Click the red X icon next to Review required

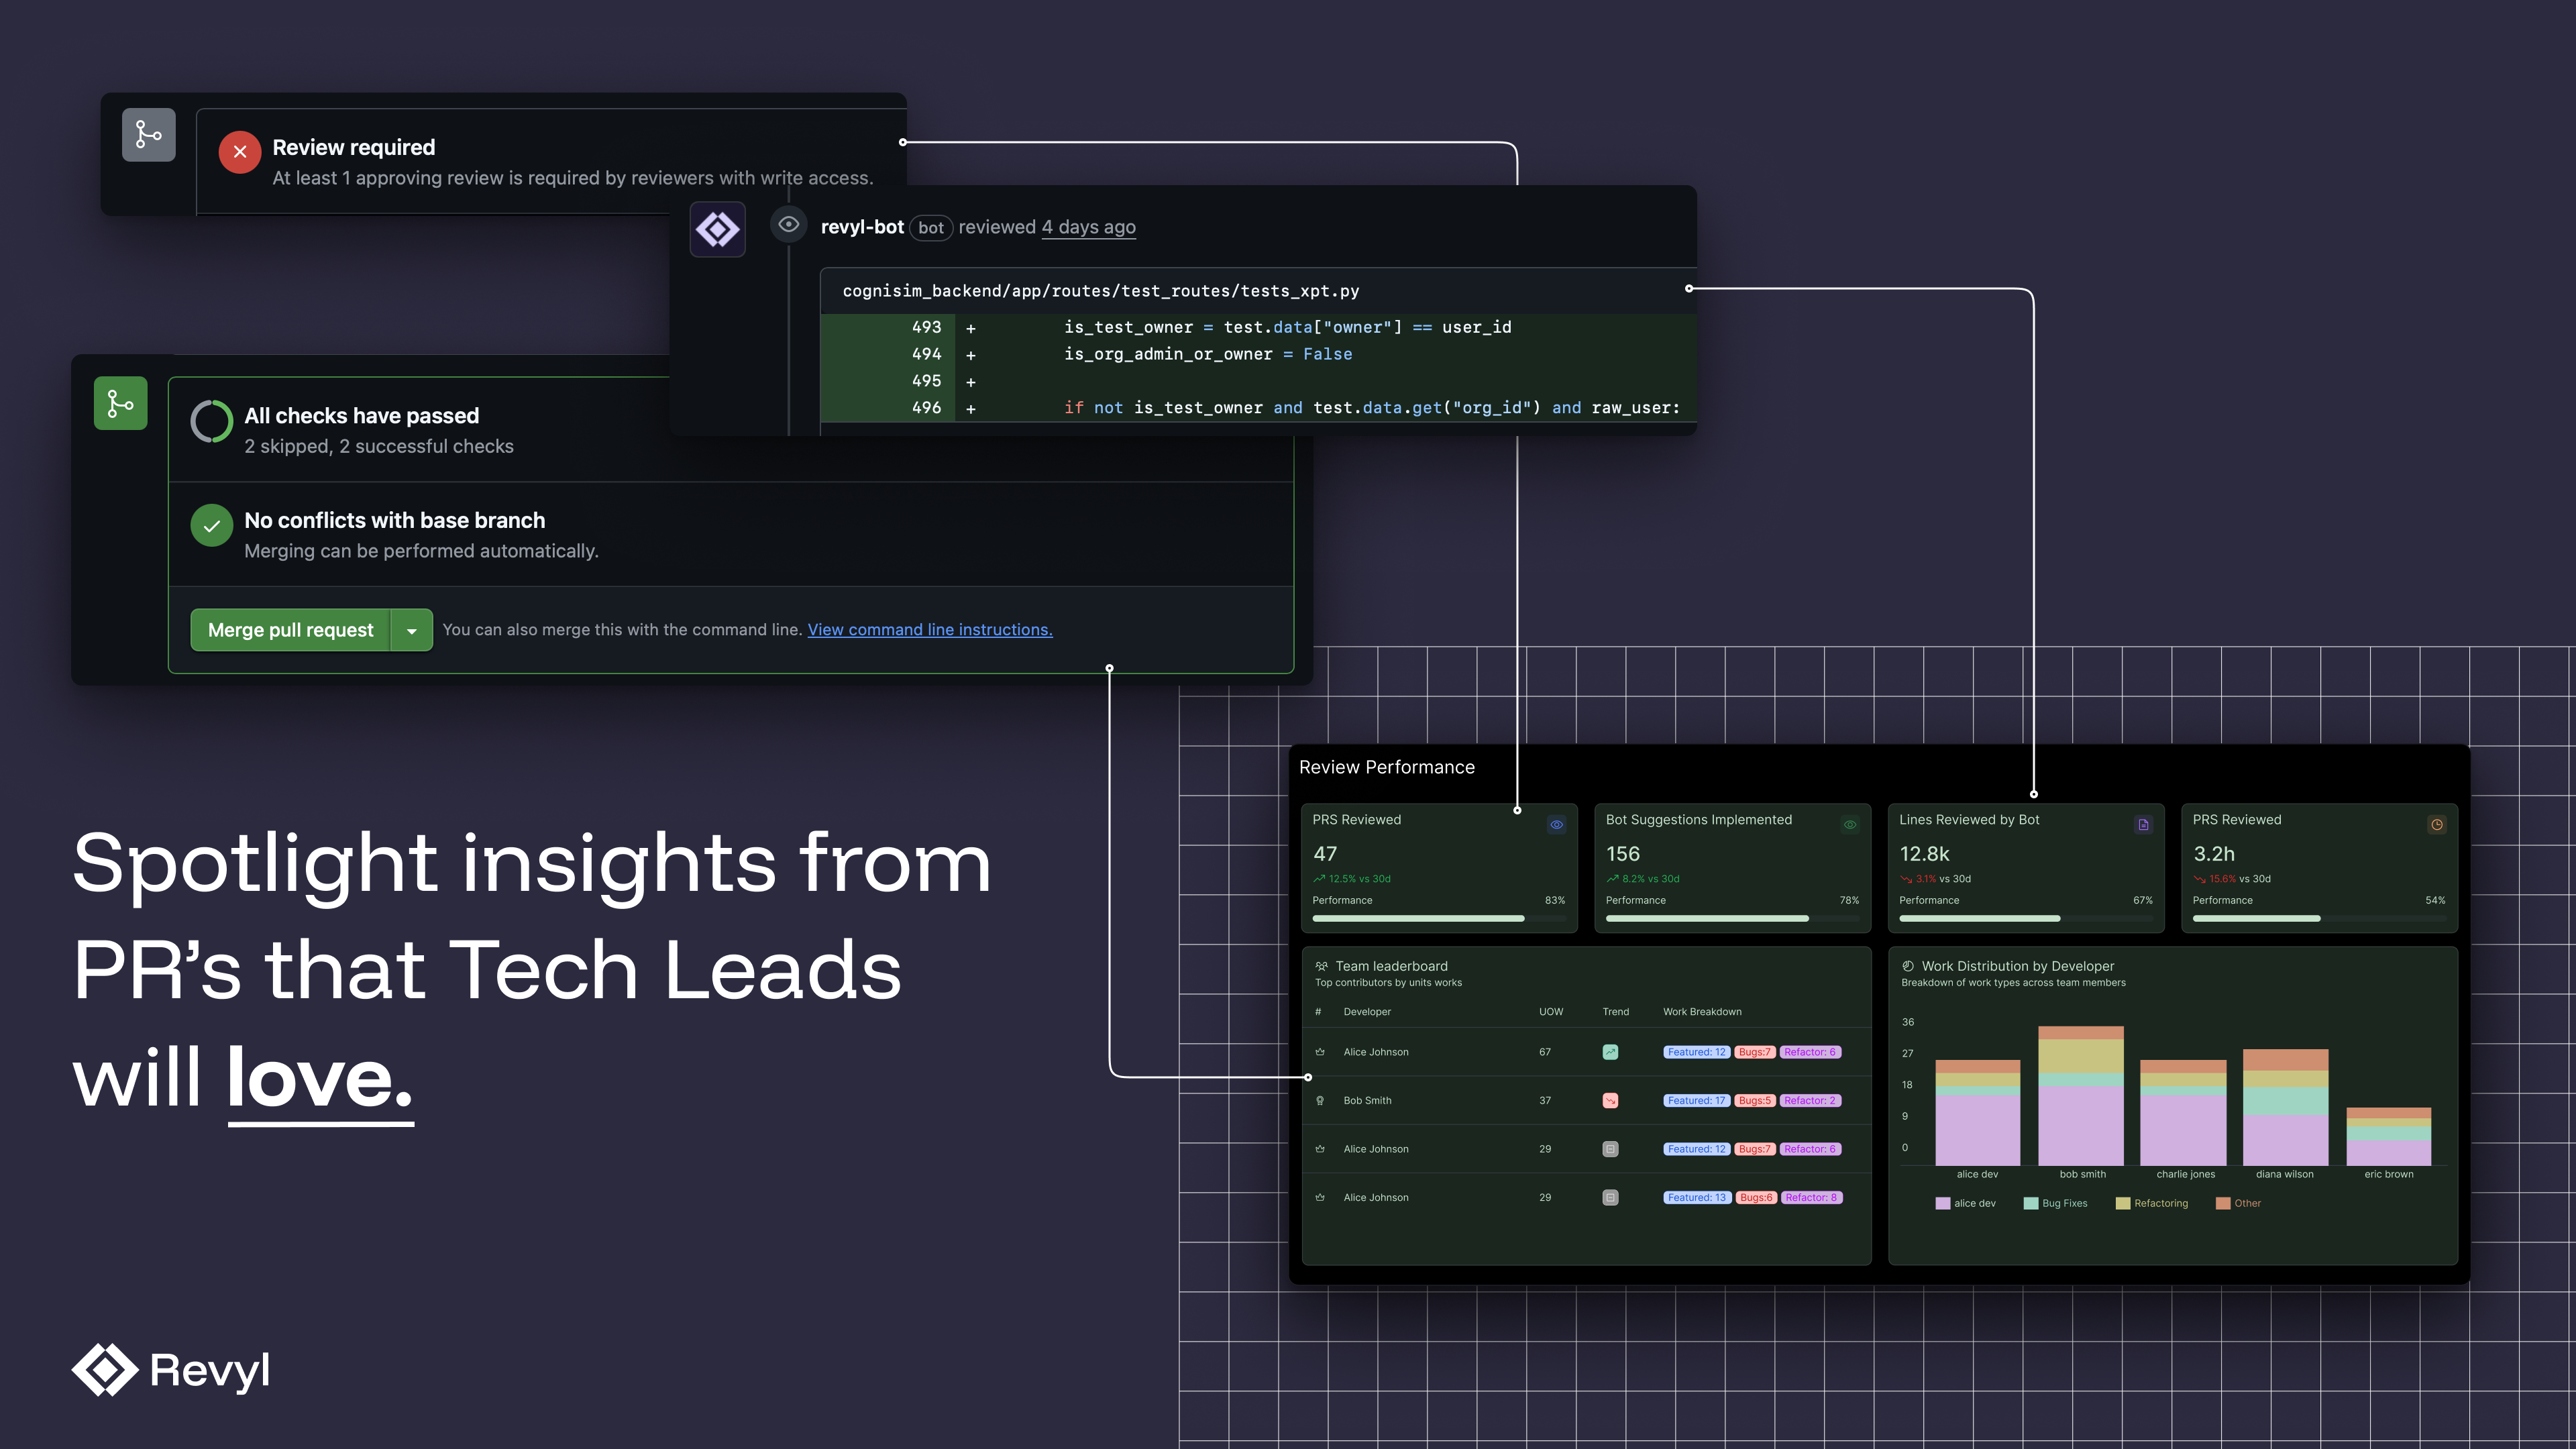click(240, 152)
